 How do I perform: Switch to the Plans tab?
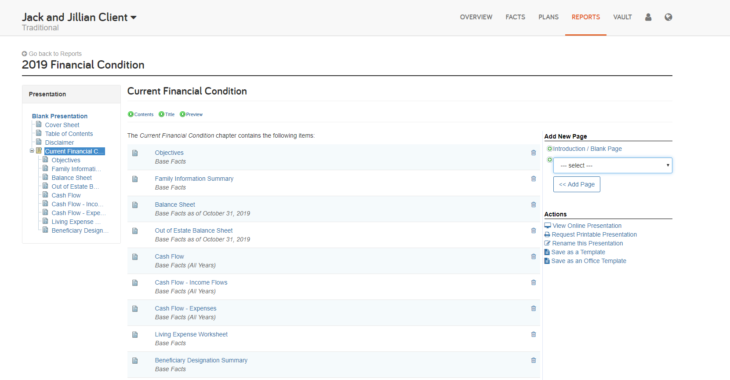pyautogui.click(x=548, y=17)
